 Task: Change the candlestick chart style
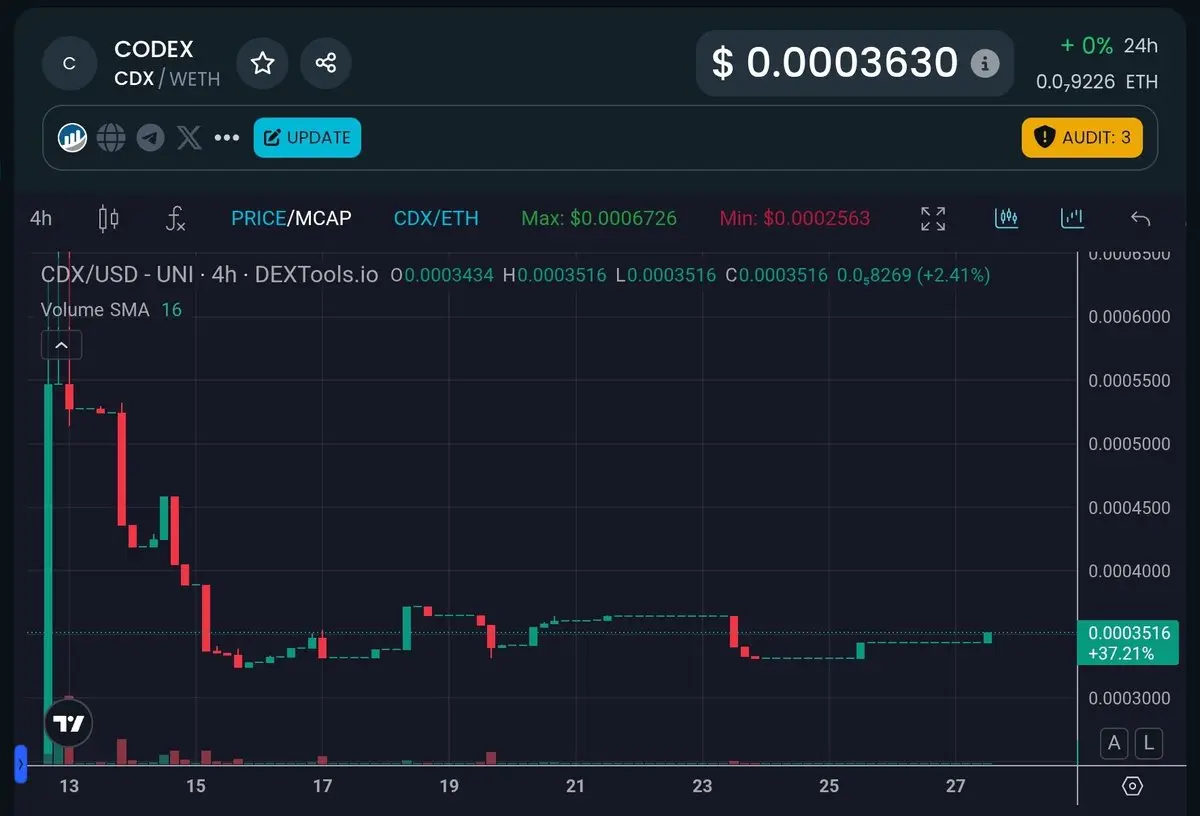(109, 218)
